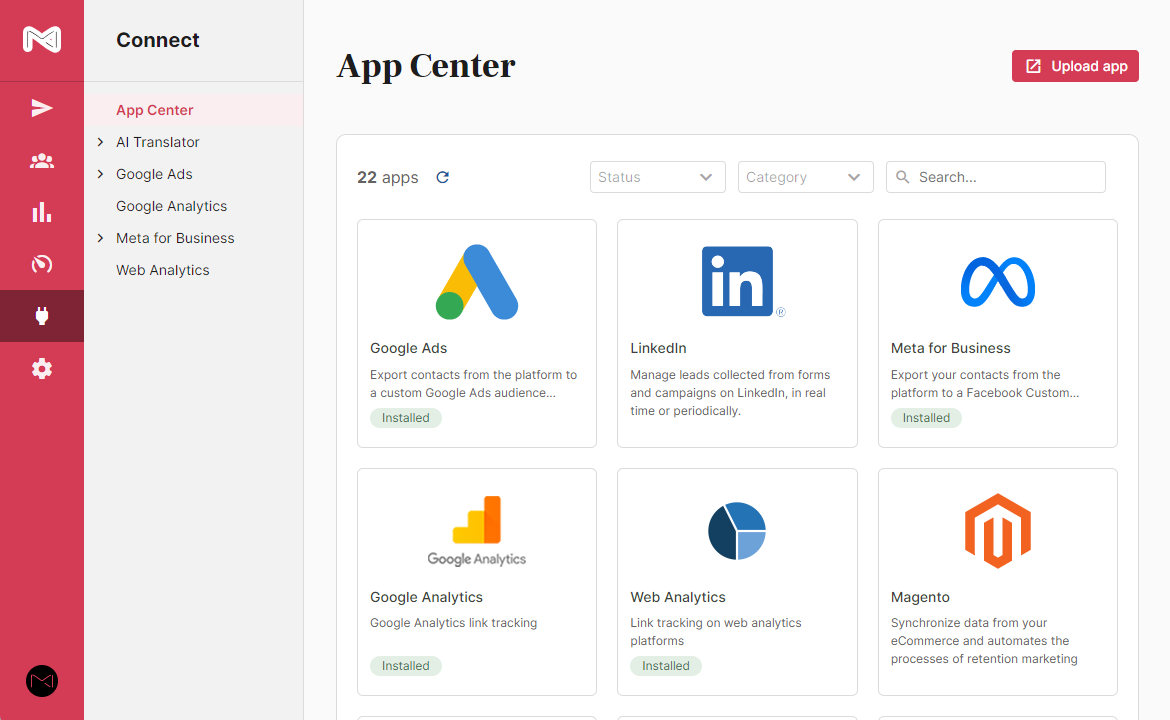This screenshot has width=1170, height=720.
Task: Open the Meta for Business card title
Action: pyautogui.click(x=950, y=348)
